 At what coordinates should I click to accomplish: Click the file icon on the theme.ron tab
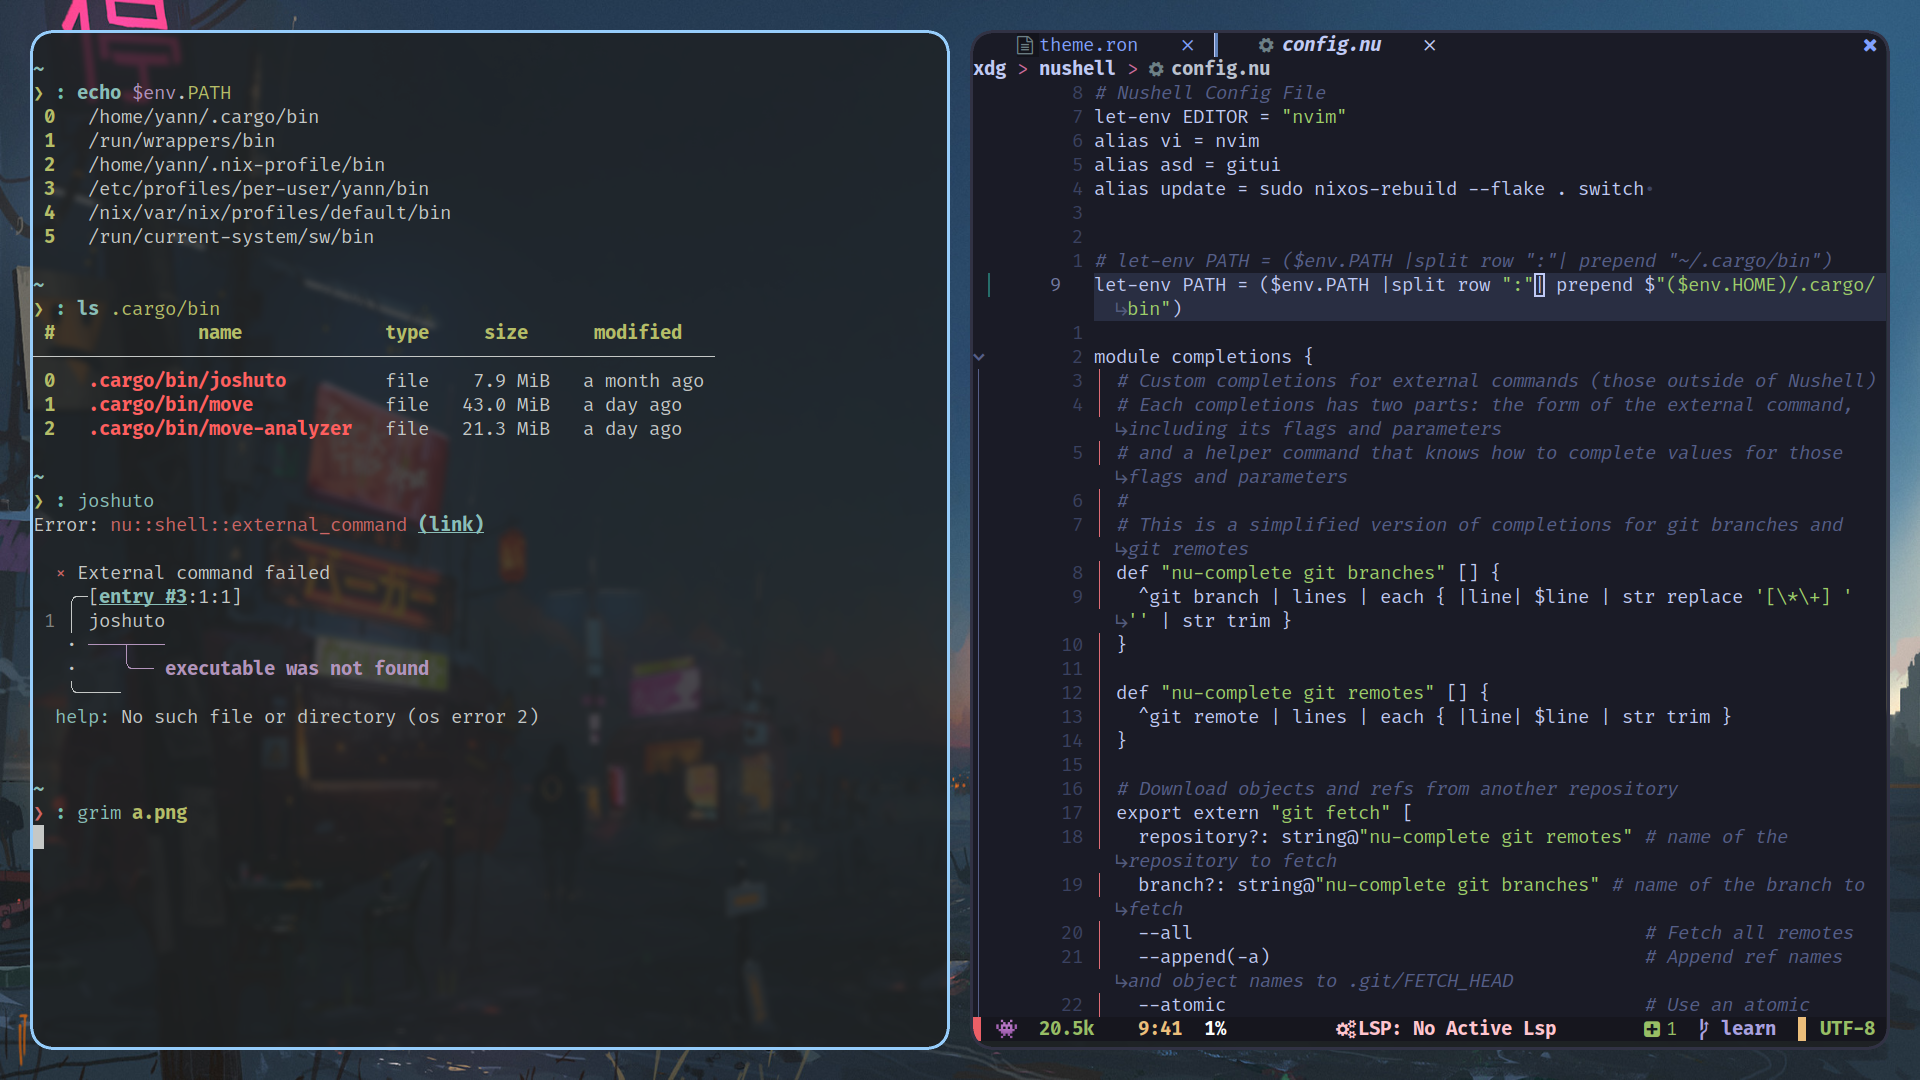(x=1025, y=44)
